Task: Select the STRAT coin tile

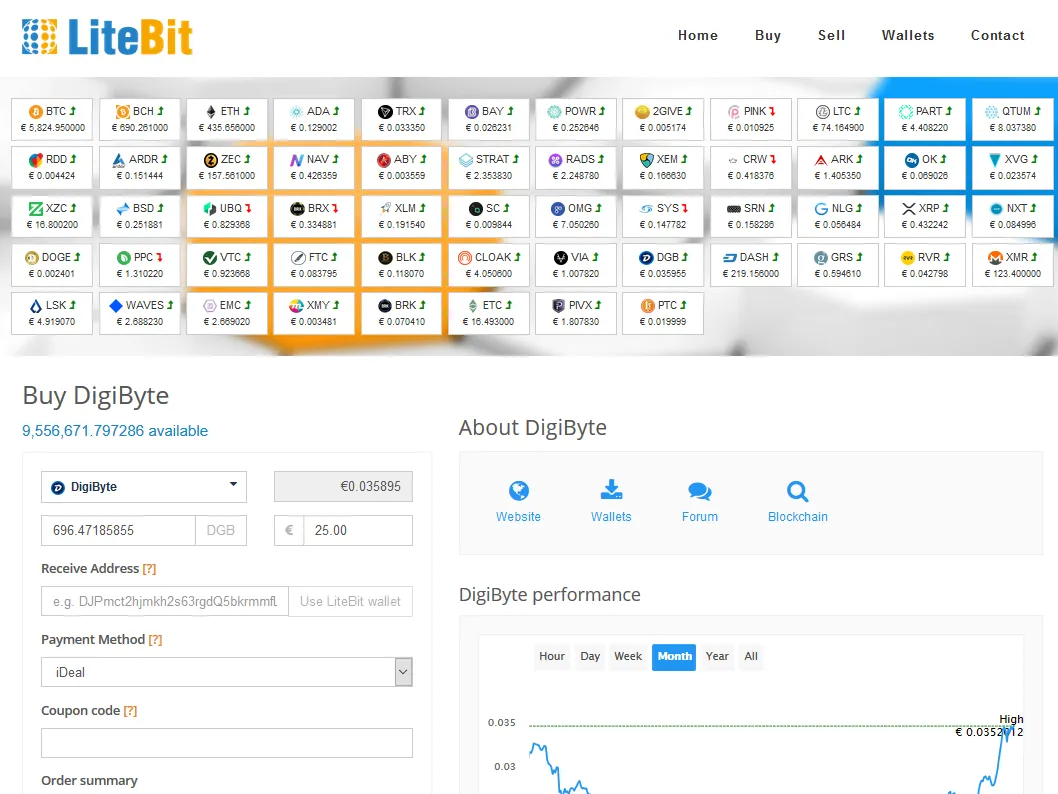Action: pos(489,167)
